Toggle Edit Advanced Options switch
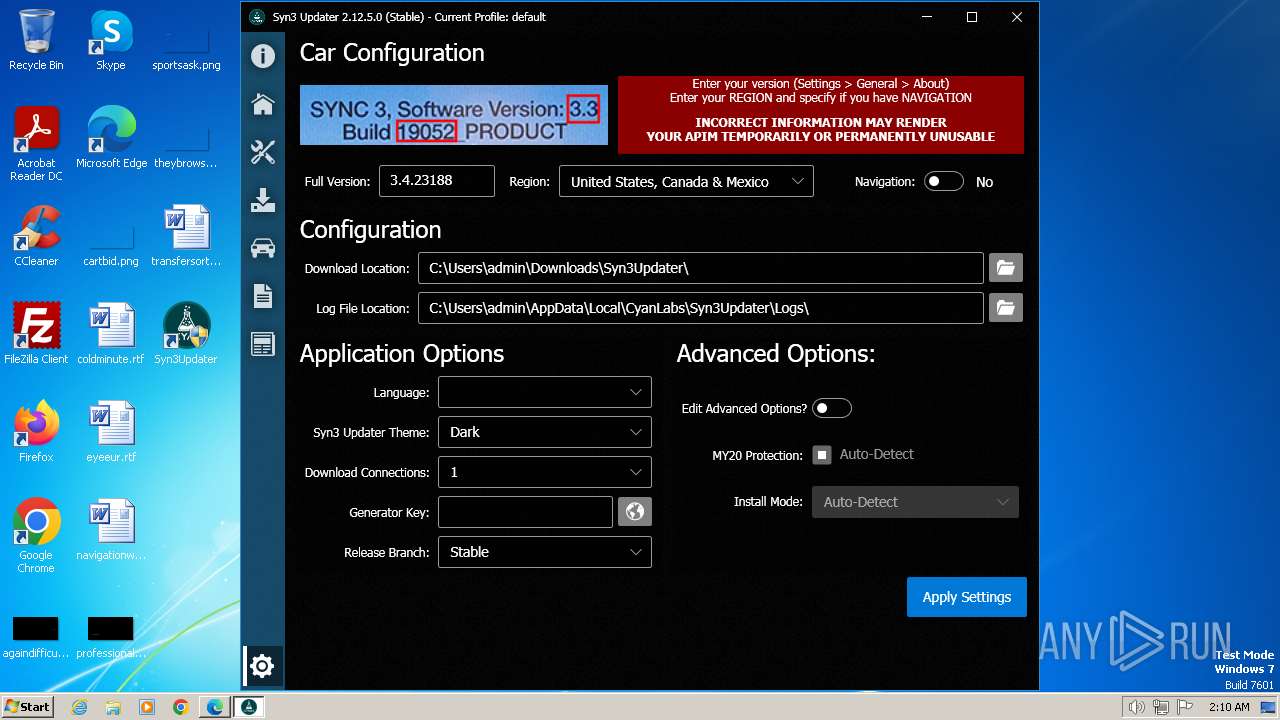Image resolution: width=1280 pixels, height=720 pixels. 831,408
